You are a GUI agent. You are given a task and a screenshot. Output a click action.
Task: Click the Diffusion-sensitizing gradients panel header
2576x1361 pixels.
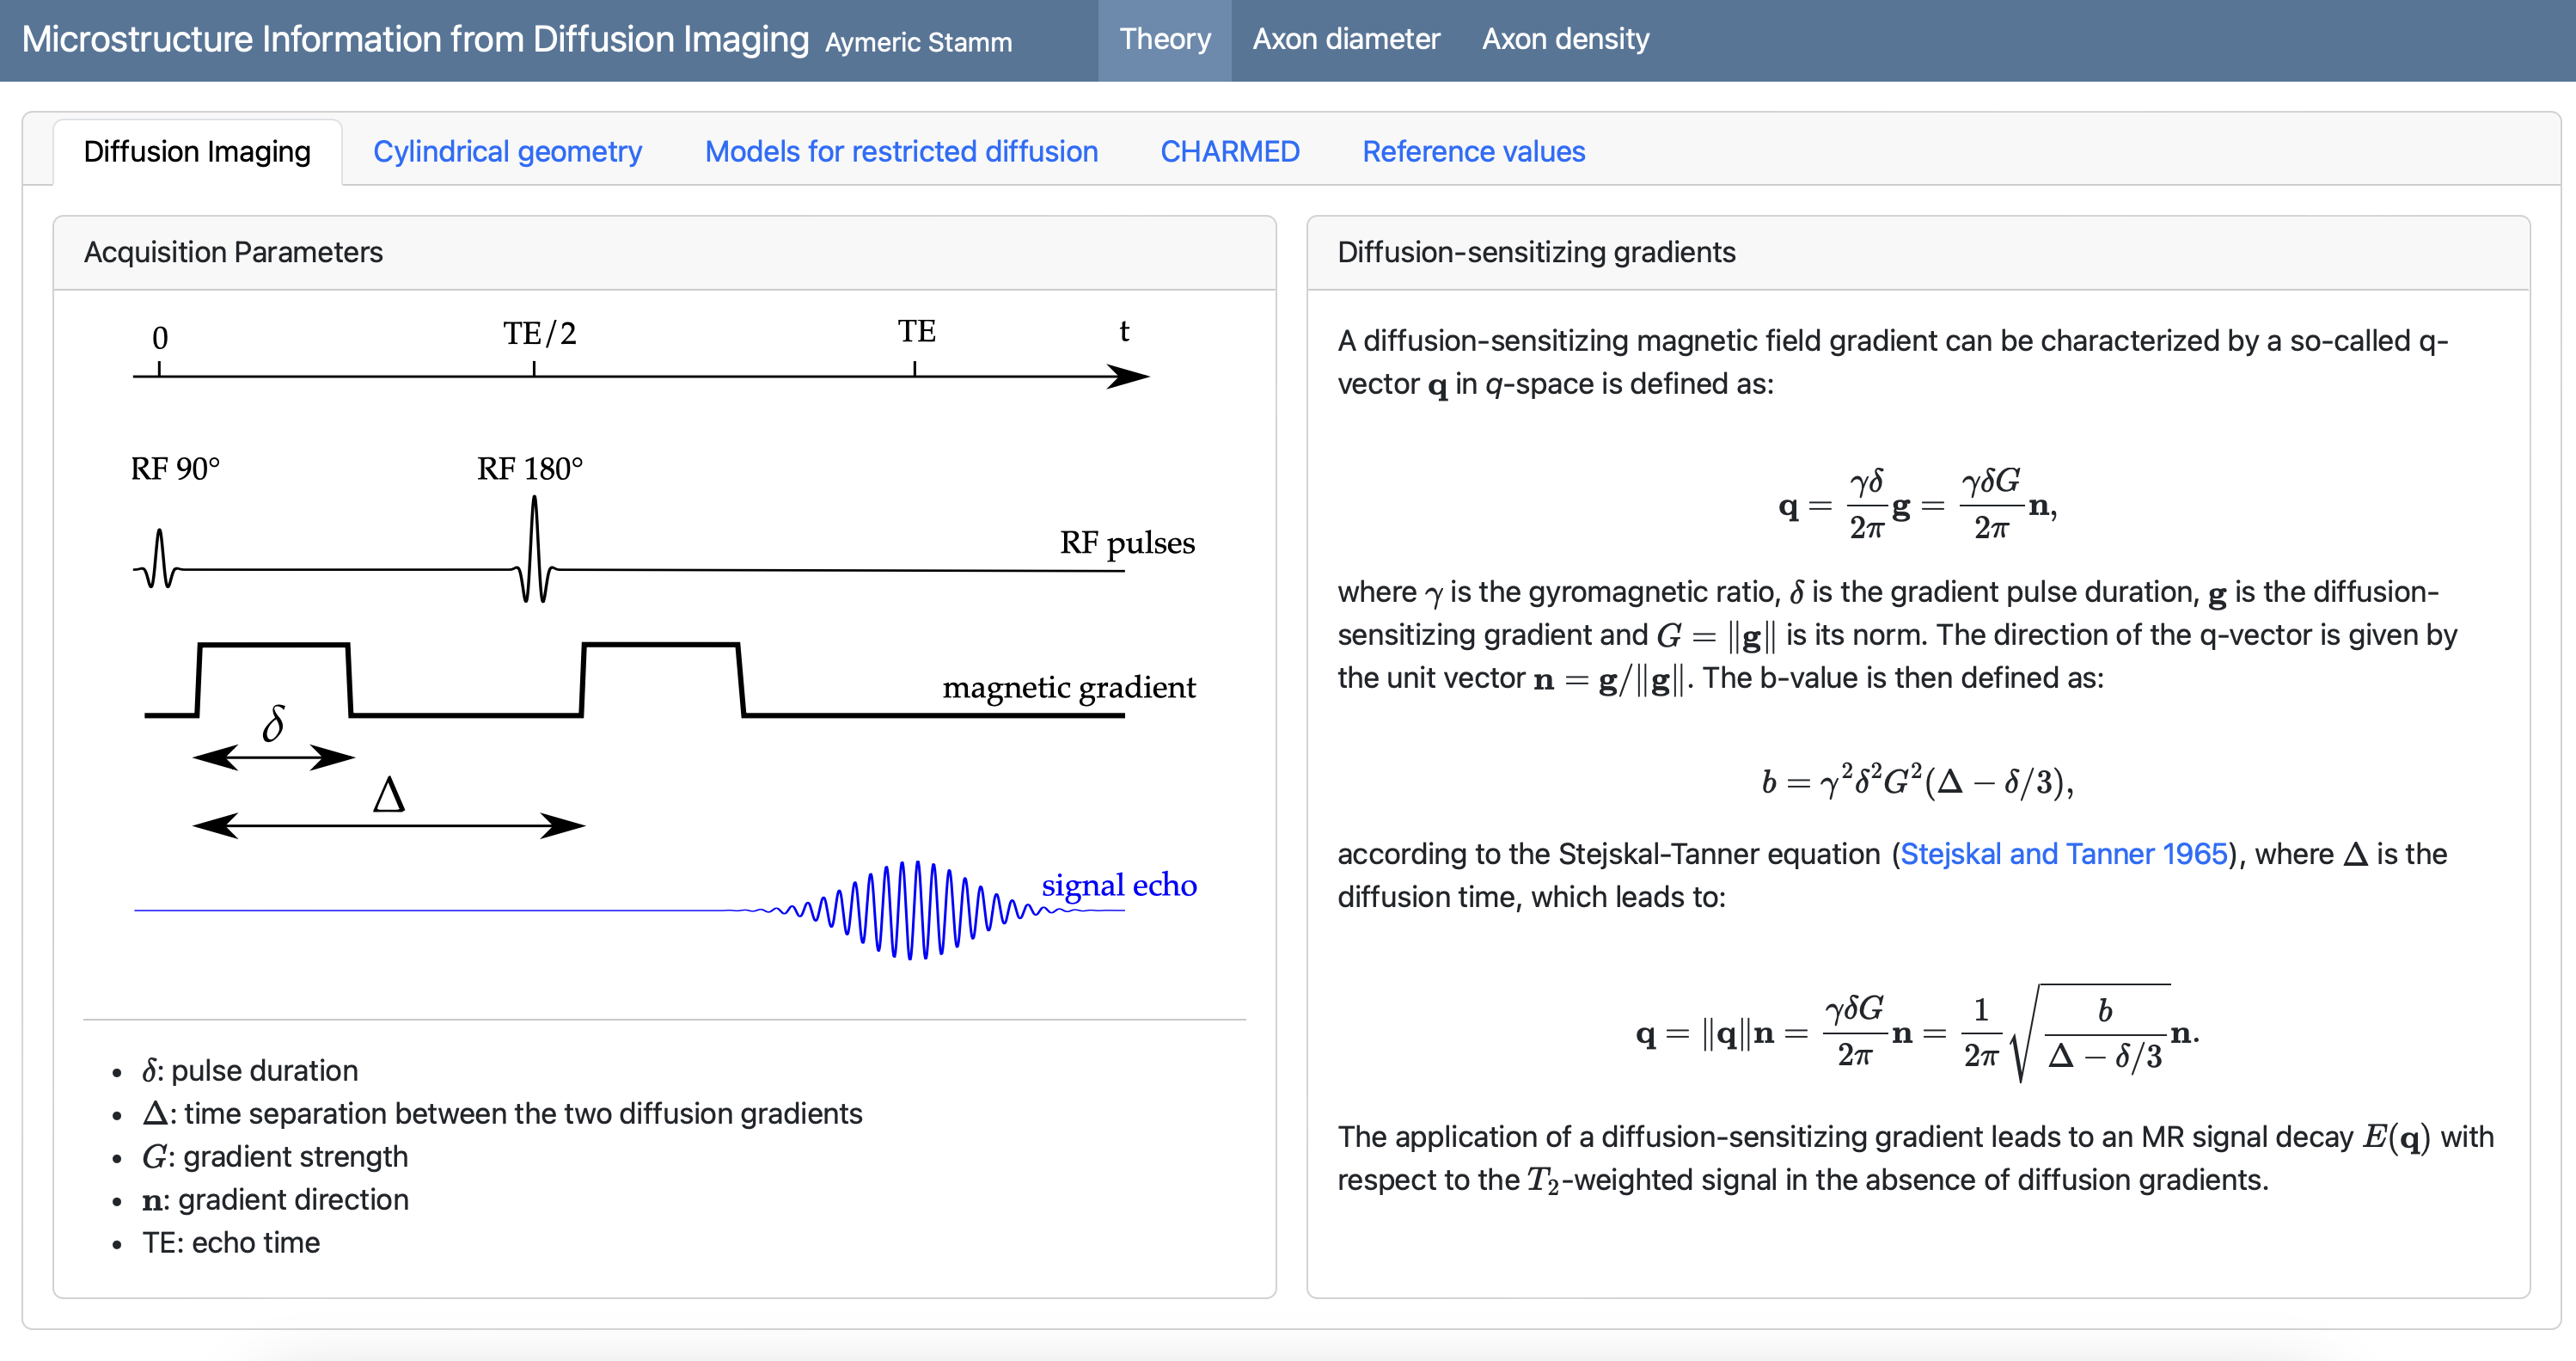(1536, 253)
